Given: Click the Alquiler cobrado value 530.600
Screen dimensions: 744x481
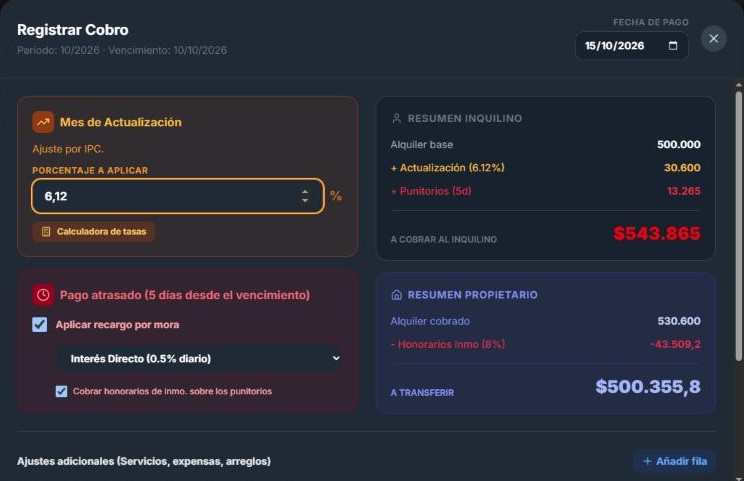Looking at the screenshot, I should pyautogui.click(x=679, y=321).
